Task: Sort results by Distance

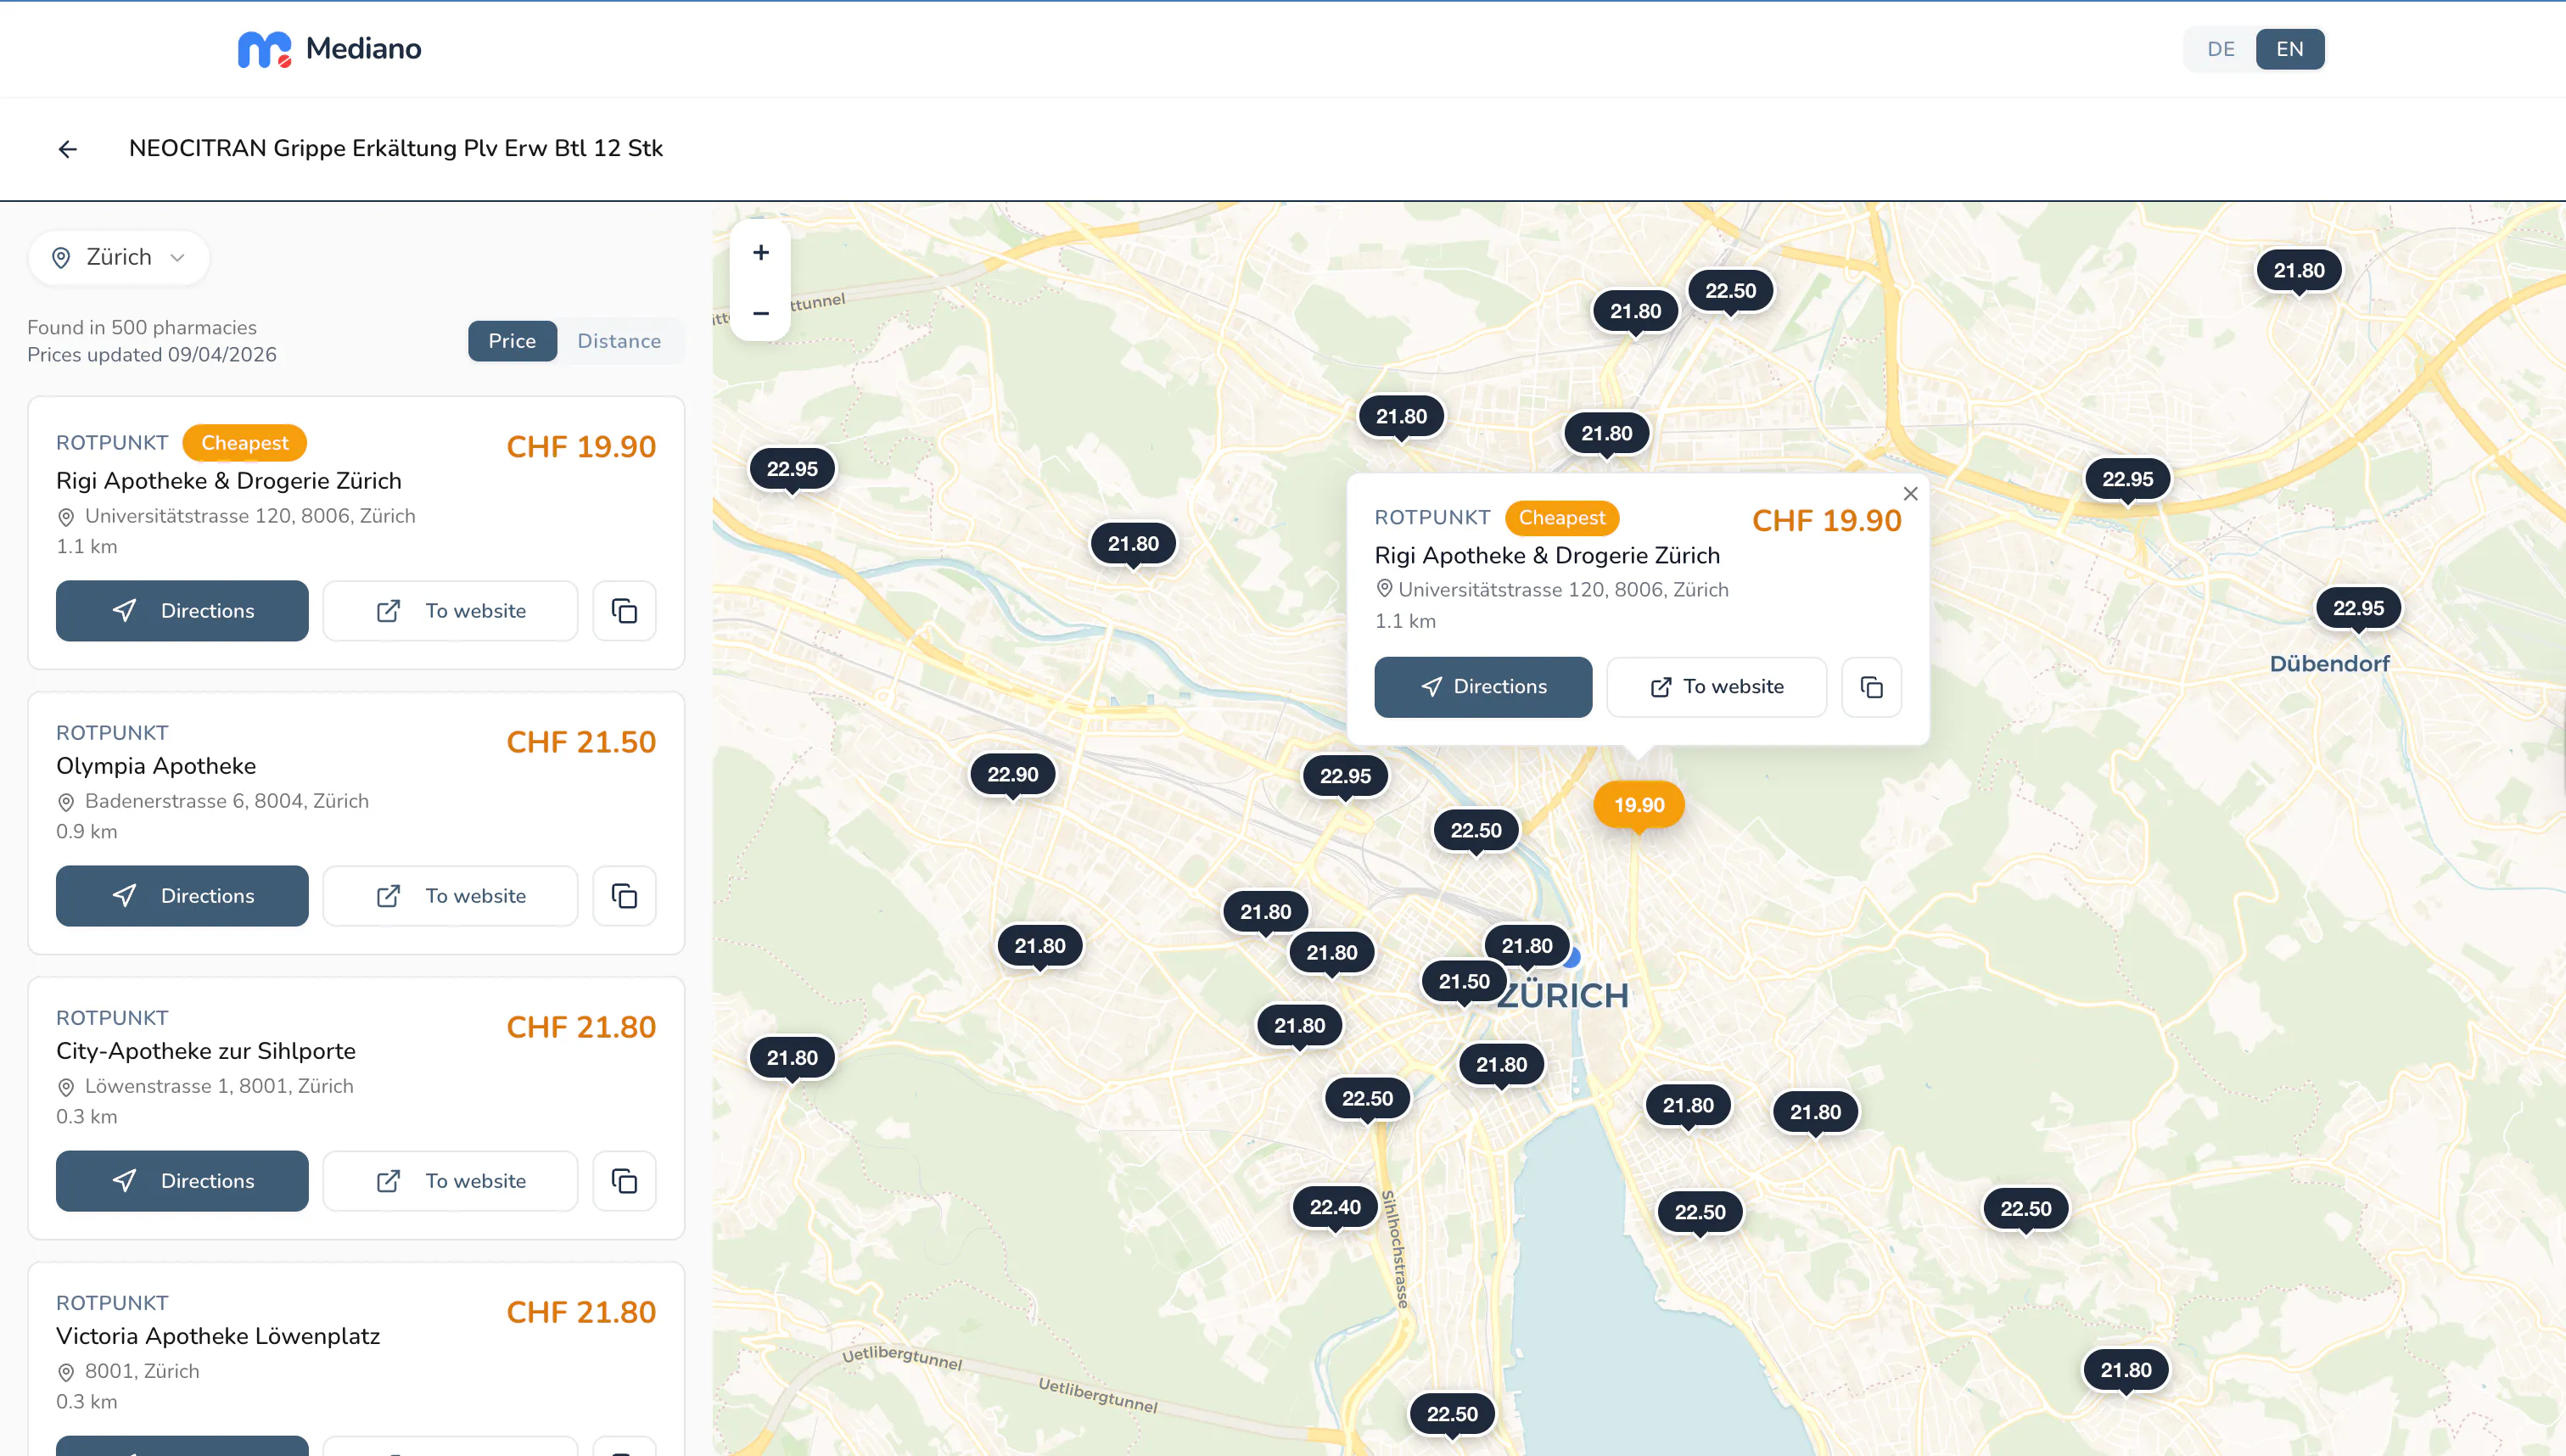Action: [619, 341]
